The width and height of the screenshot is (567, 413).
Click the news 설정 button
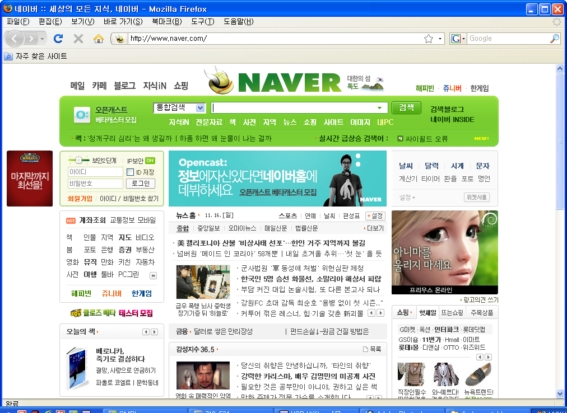point(375,216)
